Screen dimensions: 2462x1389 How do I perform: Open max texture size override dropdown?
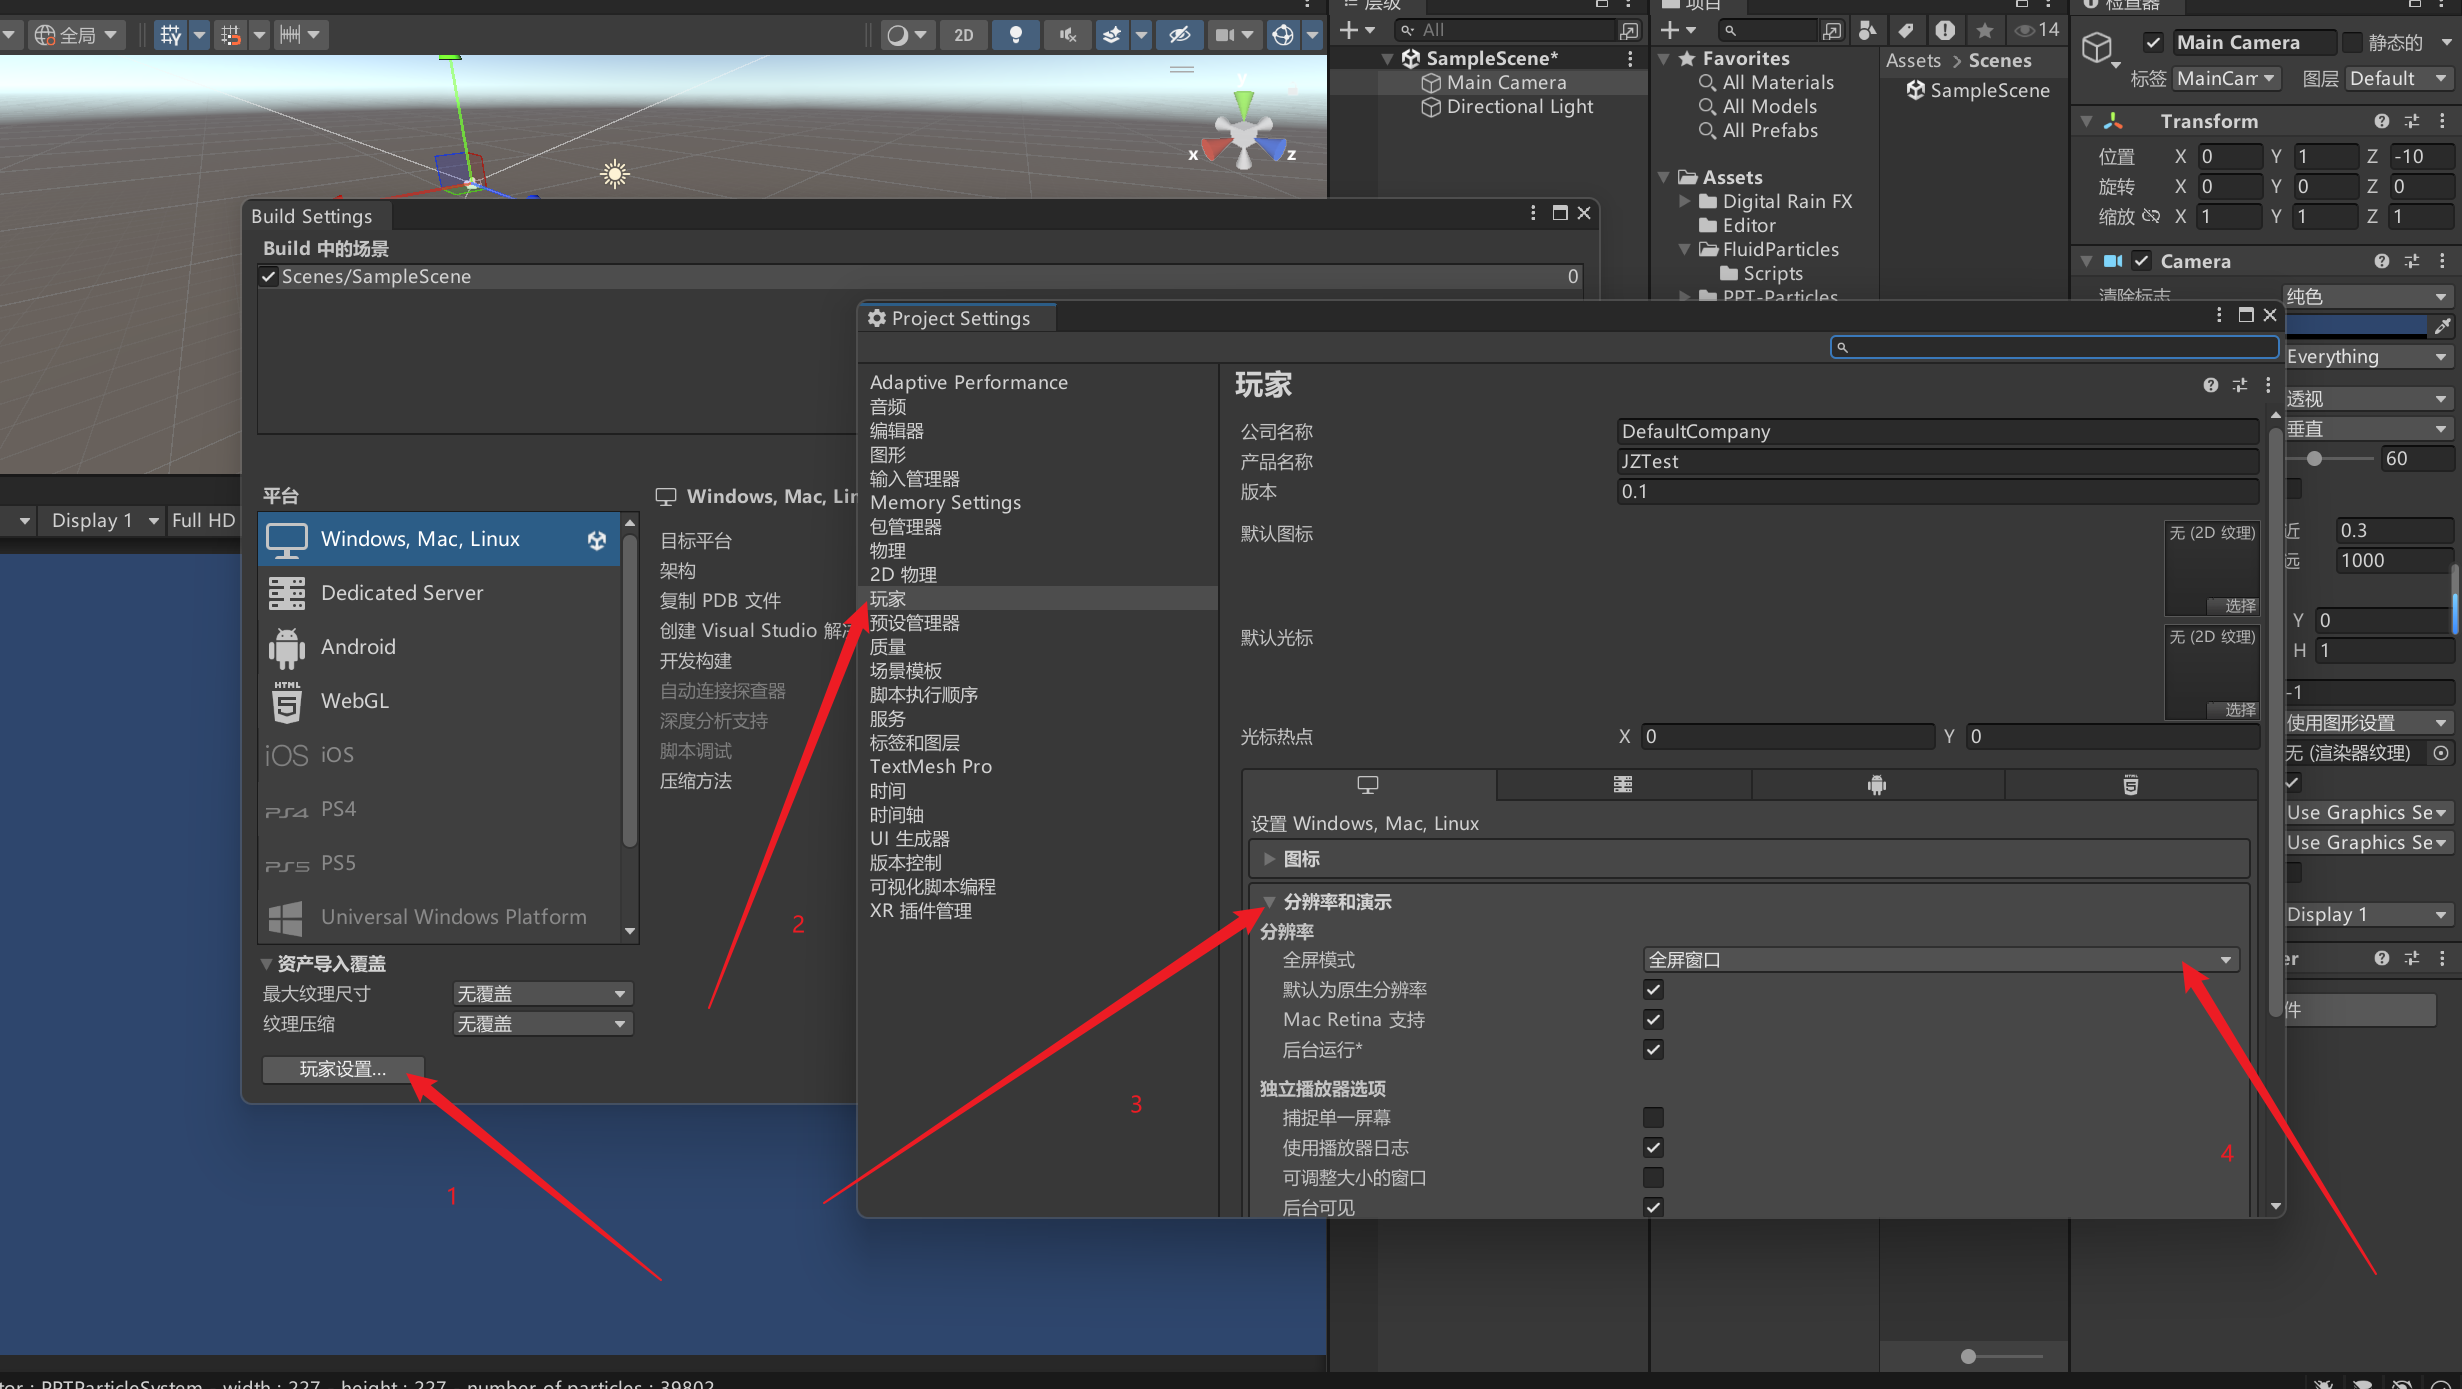(541, 994)
